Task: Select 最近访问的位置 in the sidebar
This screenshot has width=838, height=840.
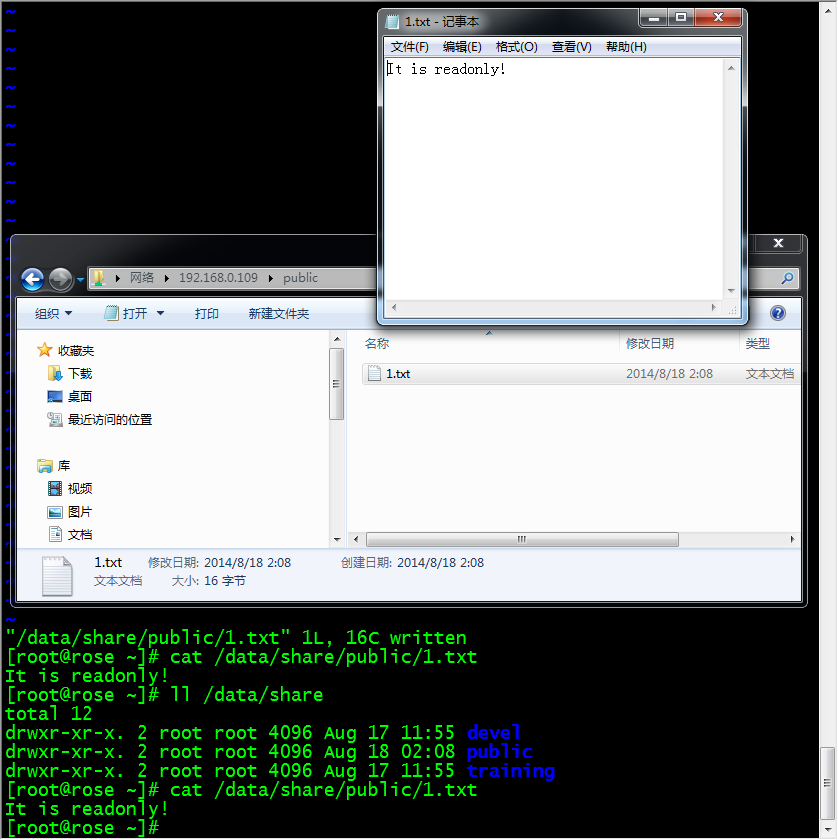Action: (110, 419)
